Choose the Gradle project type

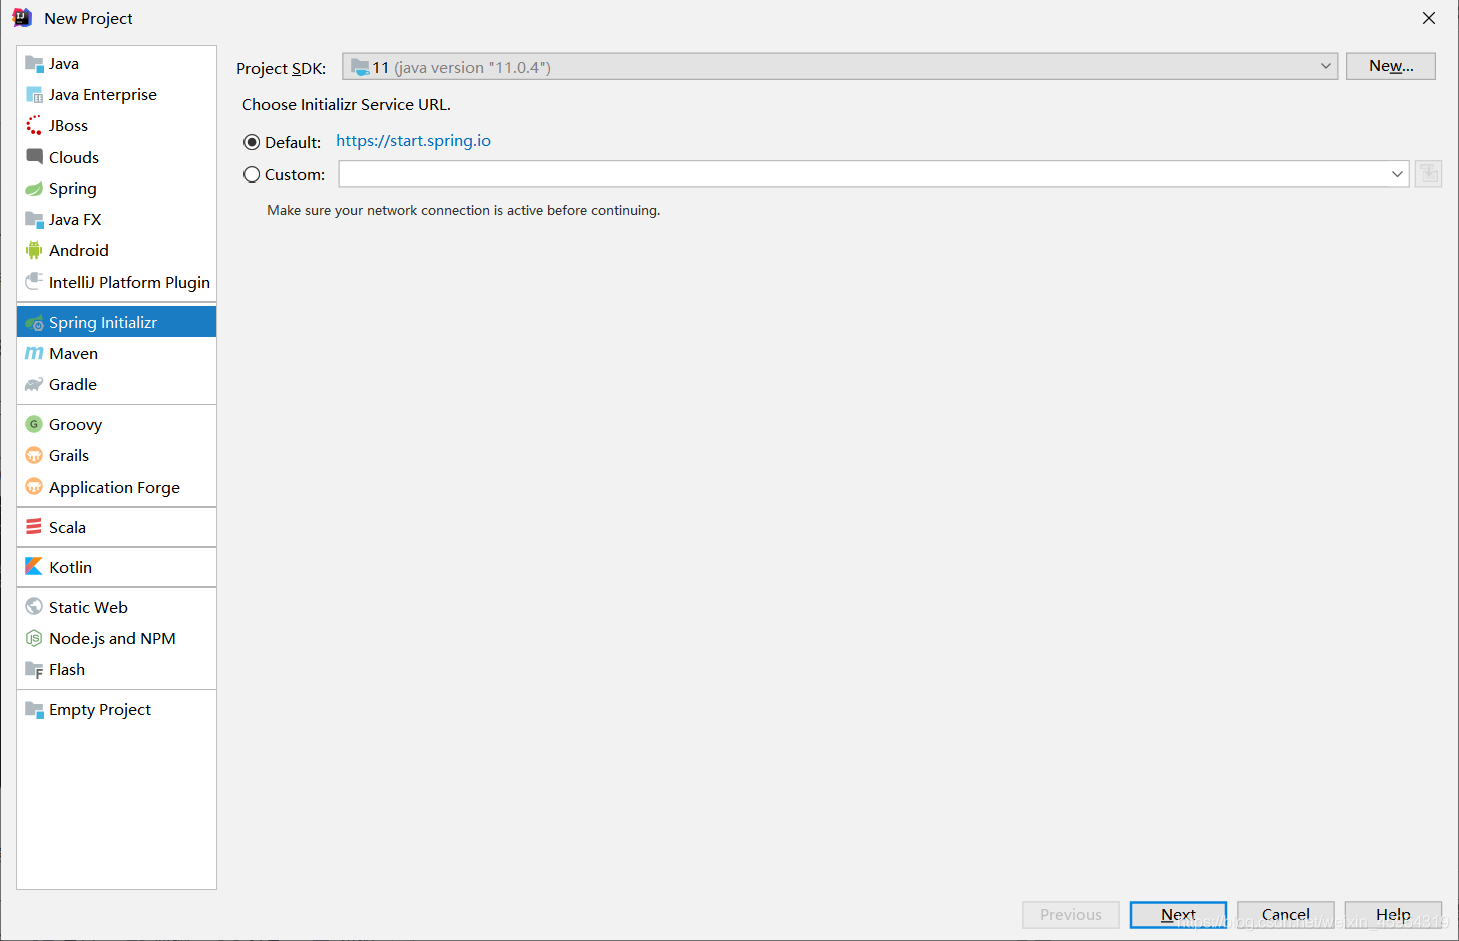[x=116, y=385]
